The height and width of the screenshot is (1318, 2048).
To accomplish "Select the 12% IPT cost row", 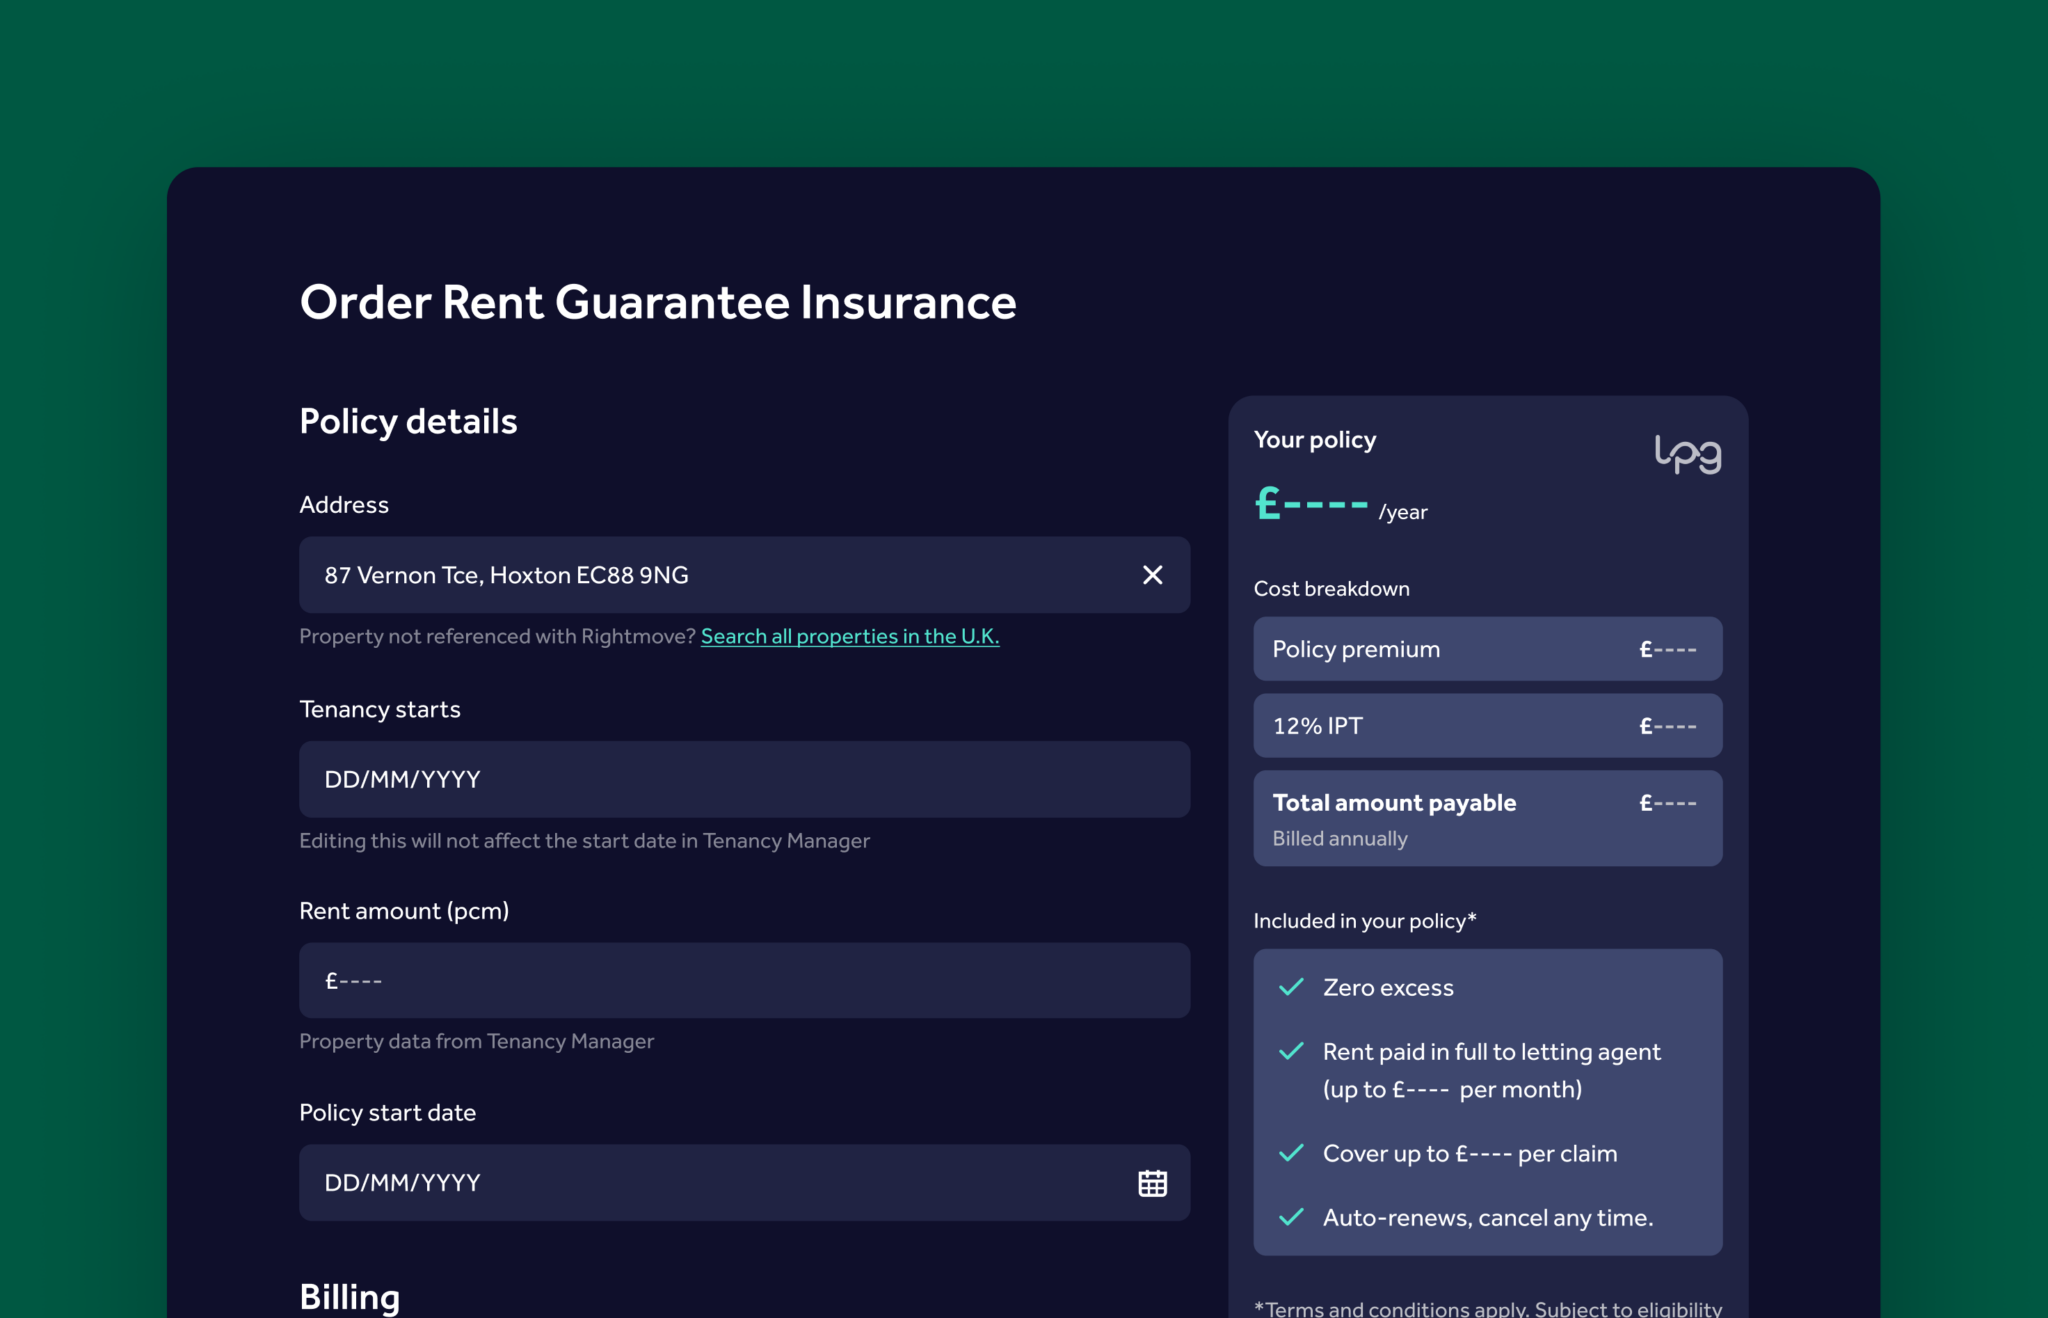I will click(x=1486, y=726).
